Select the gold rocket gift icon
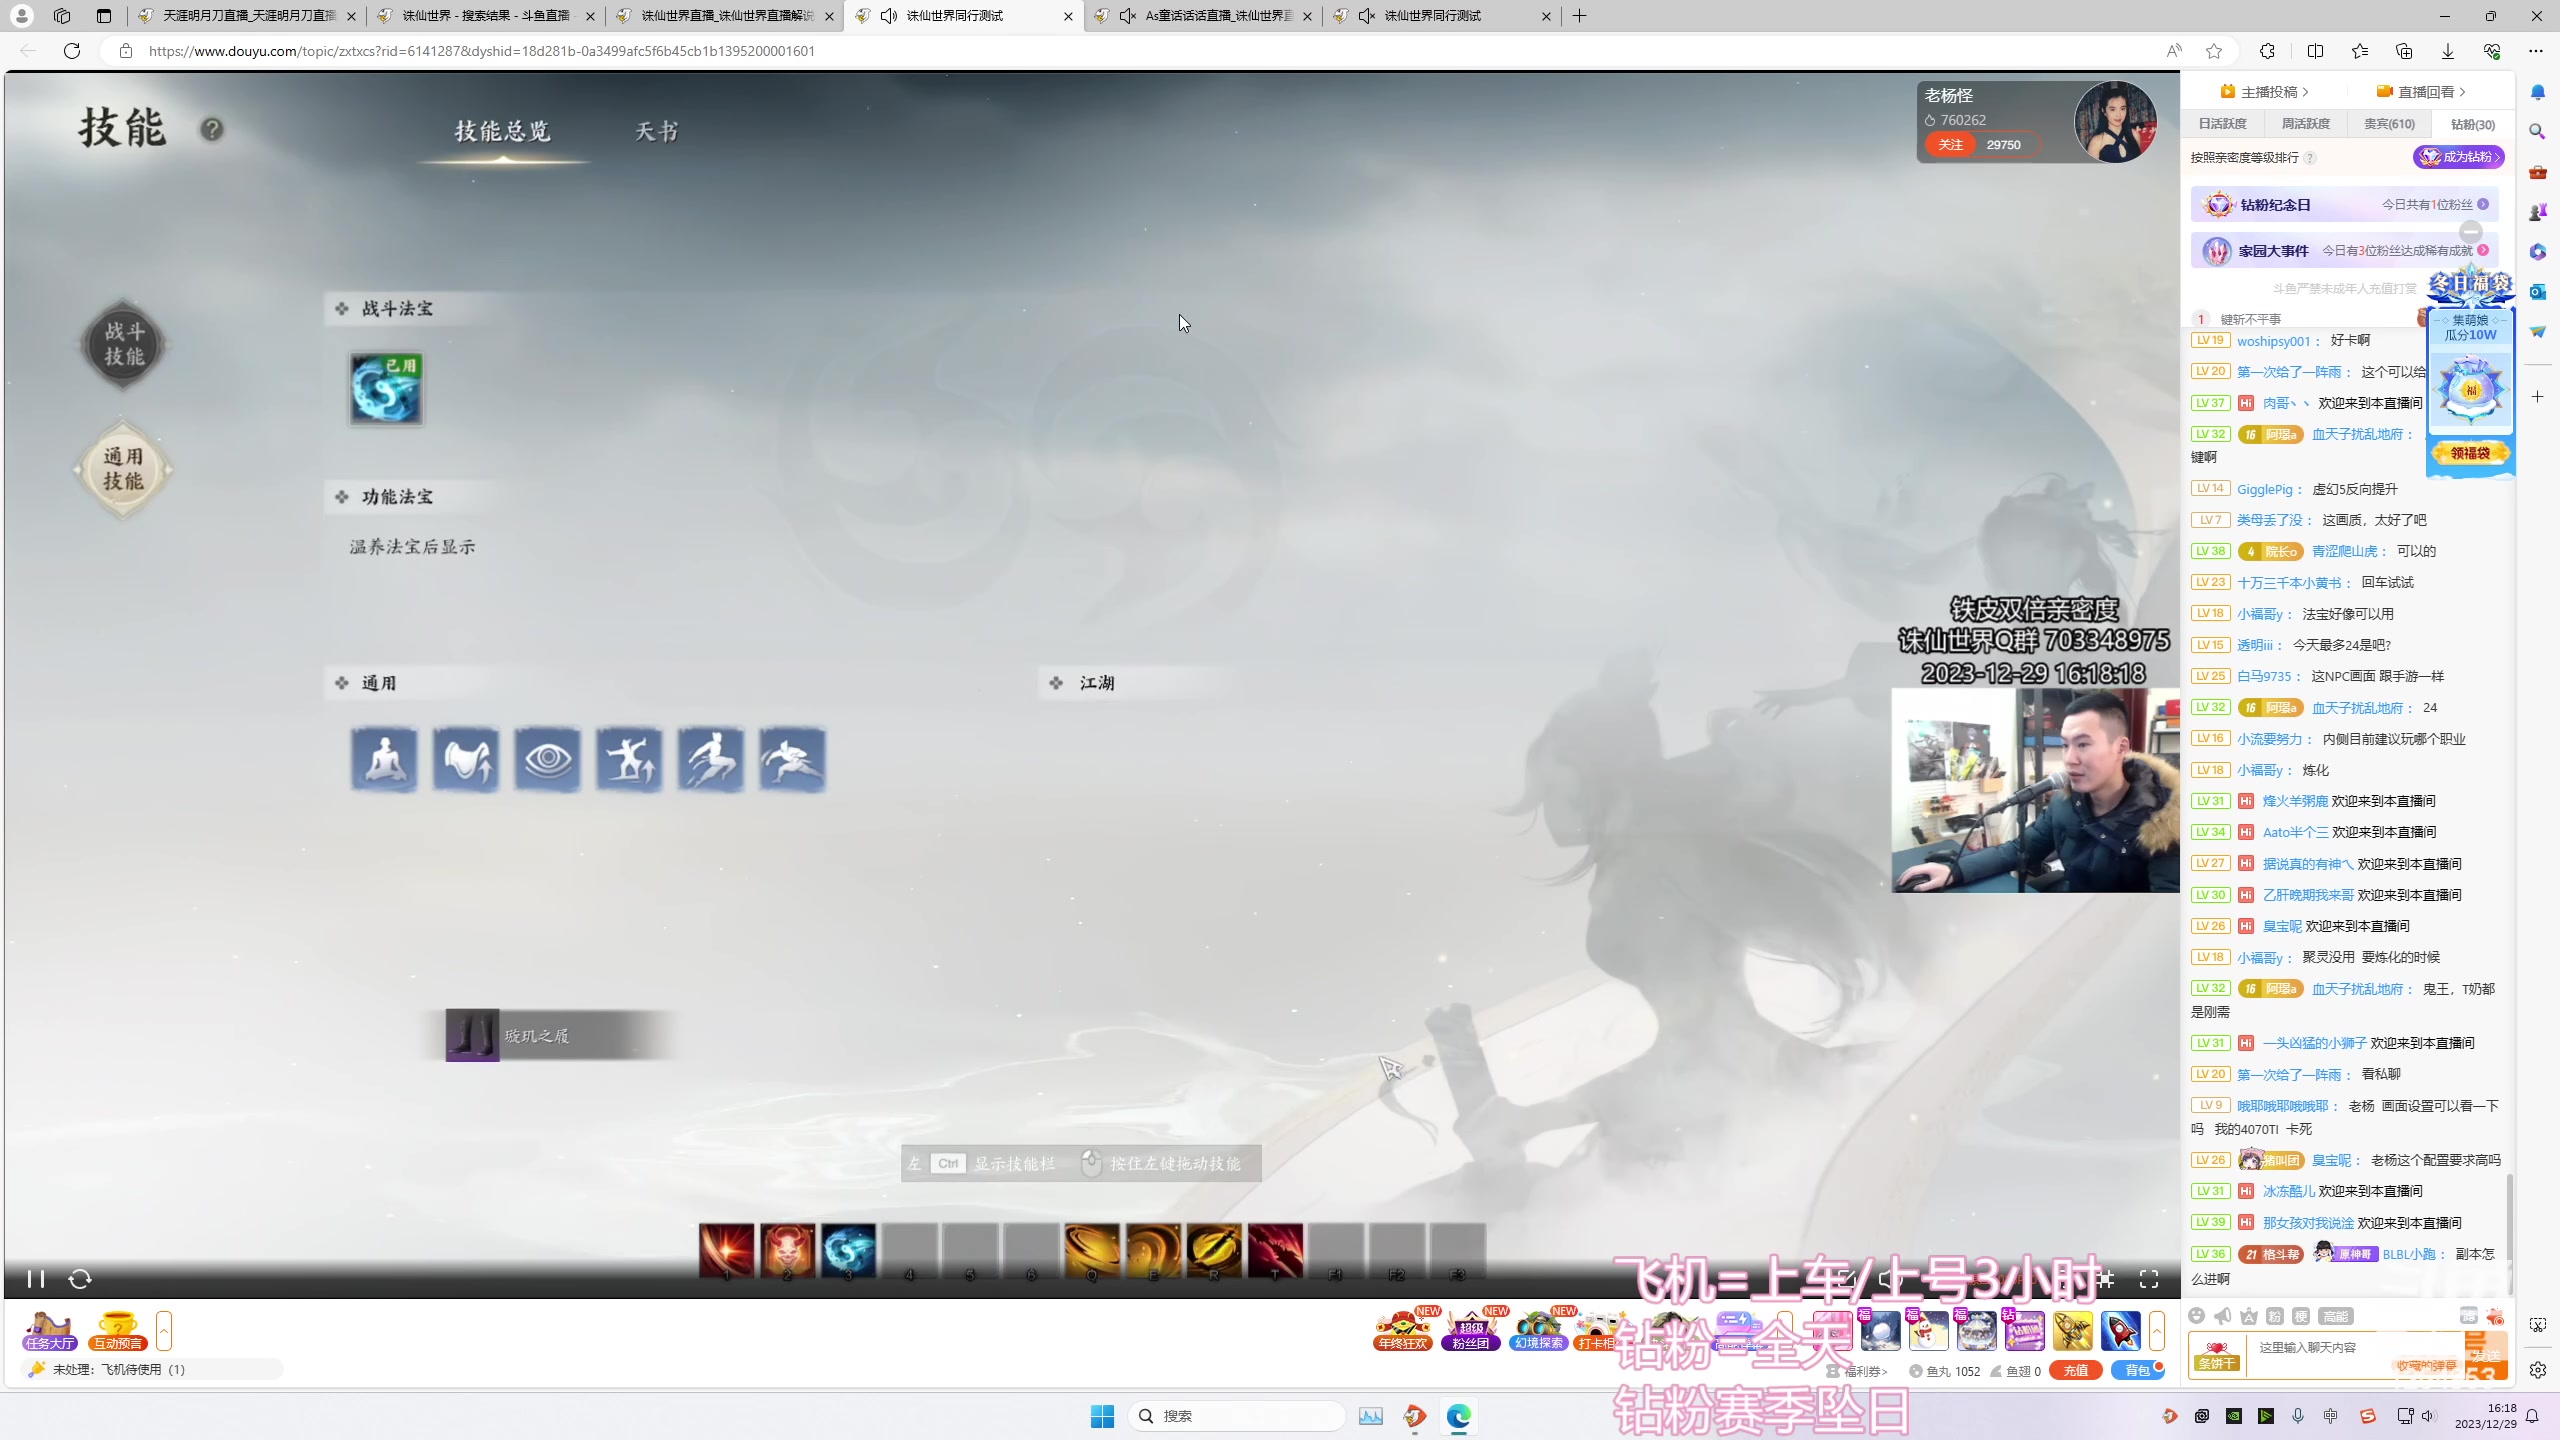This screenshot has height=1440, width=2560. pyautogui.click(x=2072, y=1331)
